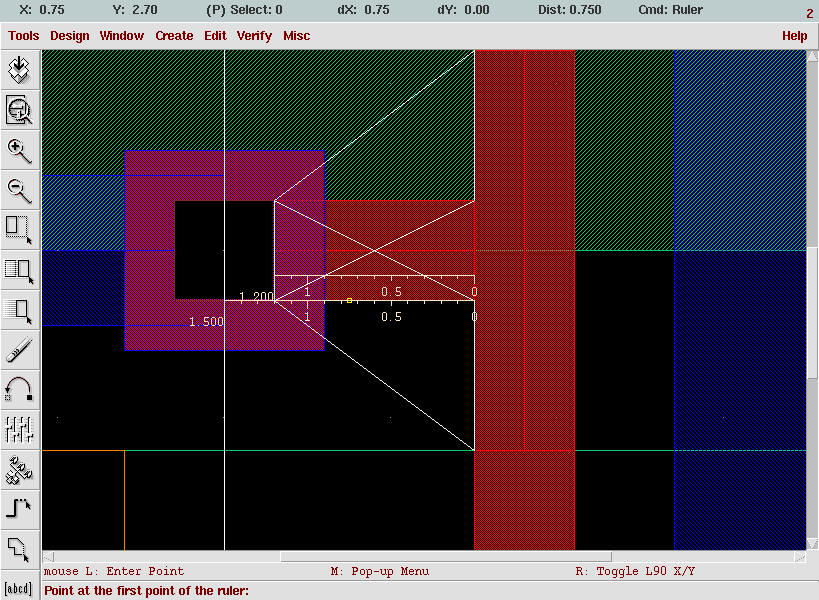The height and width of the screenshot is (600, 819).
Task: Select the Move tool icon
Action: [x=20, y=311]
